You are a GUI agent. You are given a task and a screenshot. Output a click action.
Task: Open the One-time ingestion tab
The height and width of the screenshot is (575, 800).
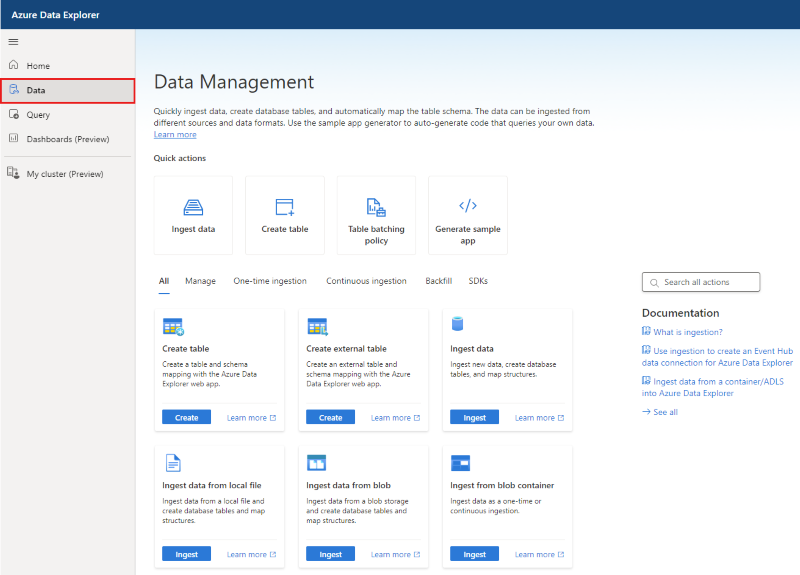point(270,281)
